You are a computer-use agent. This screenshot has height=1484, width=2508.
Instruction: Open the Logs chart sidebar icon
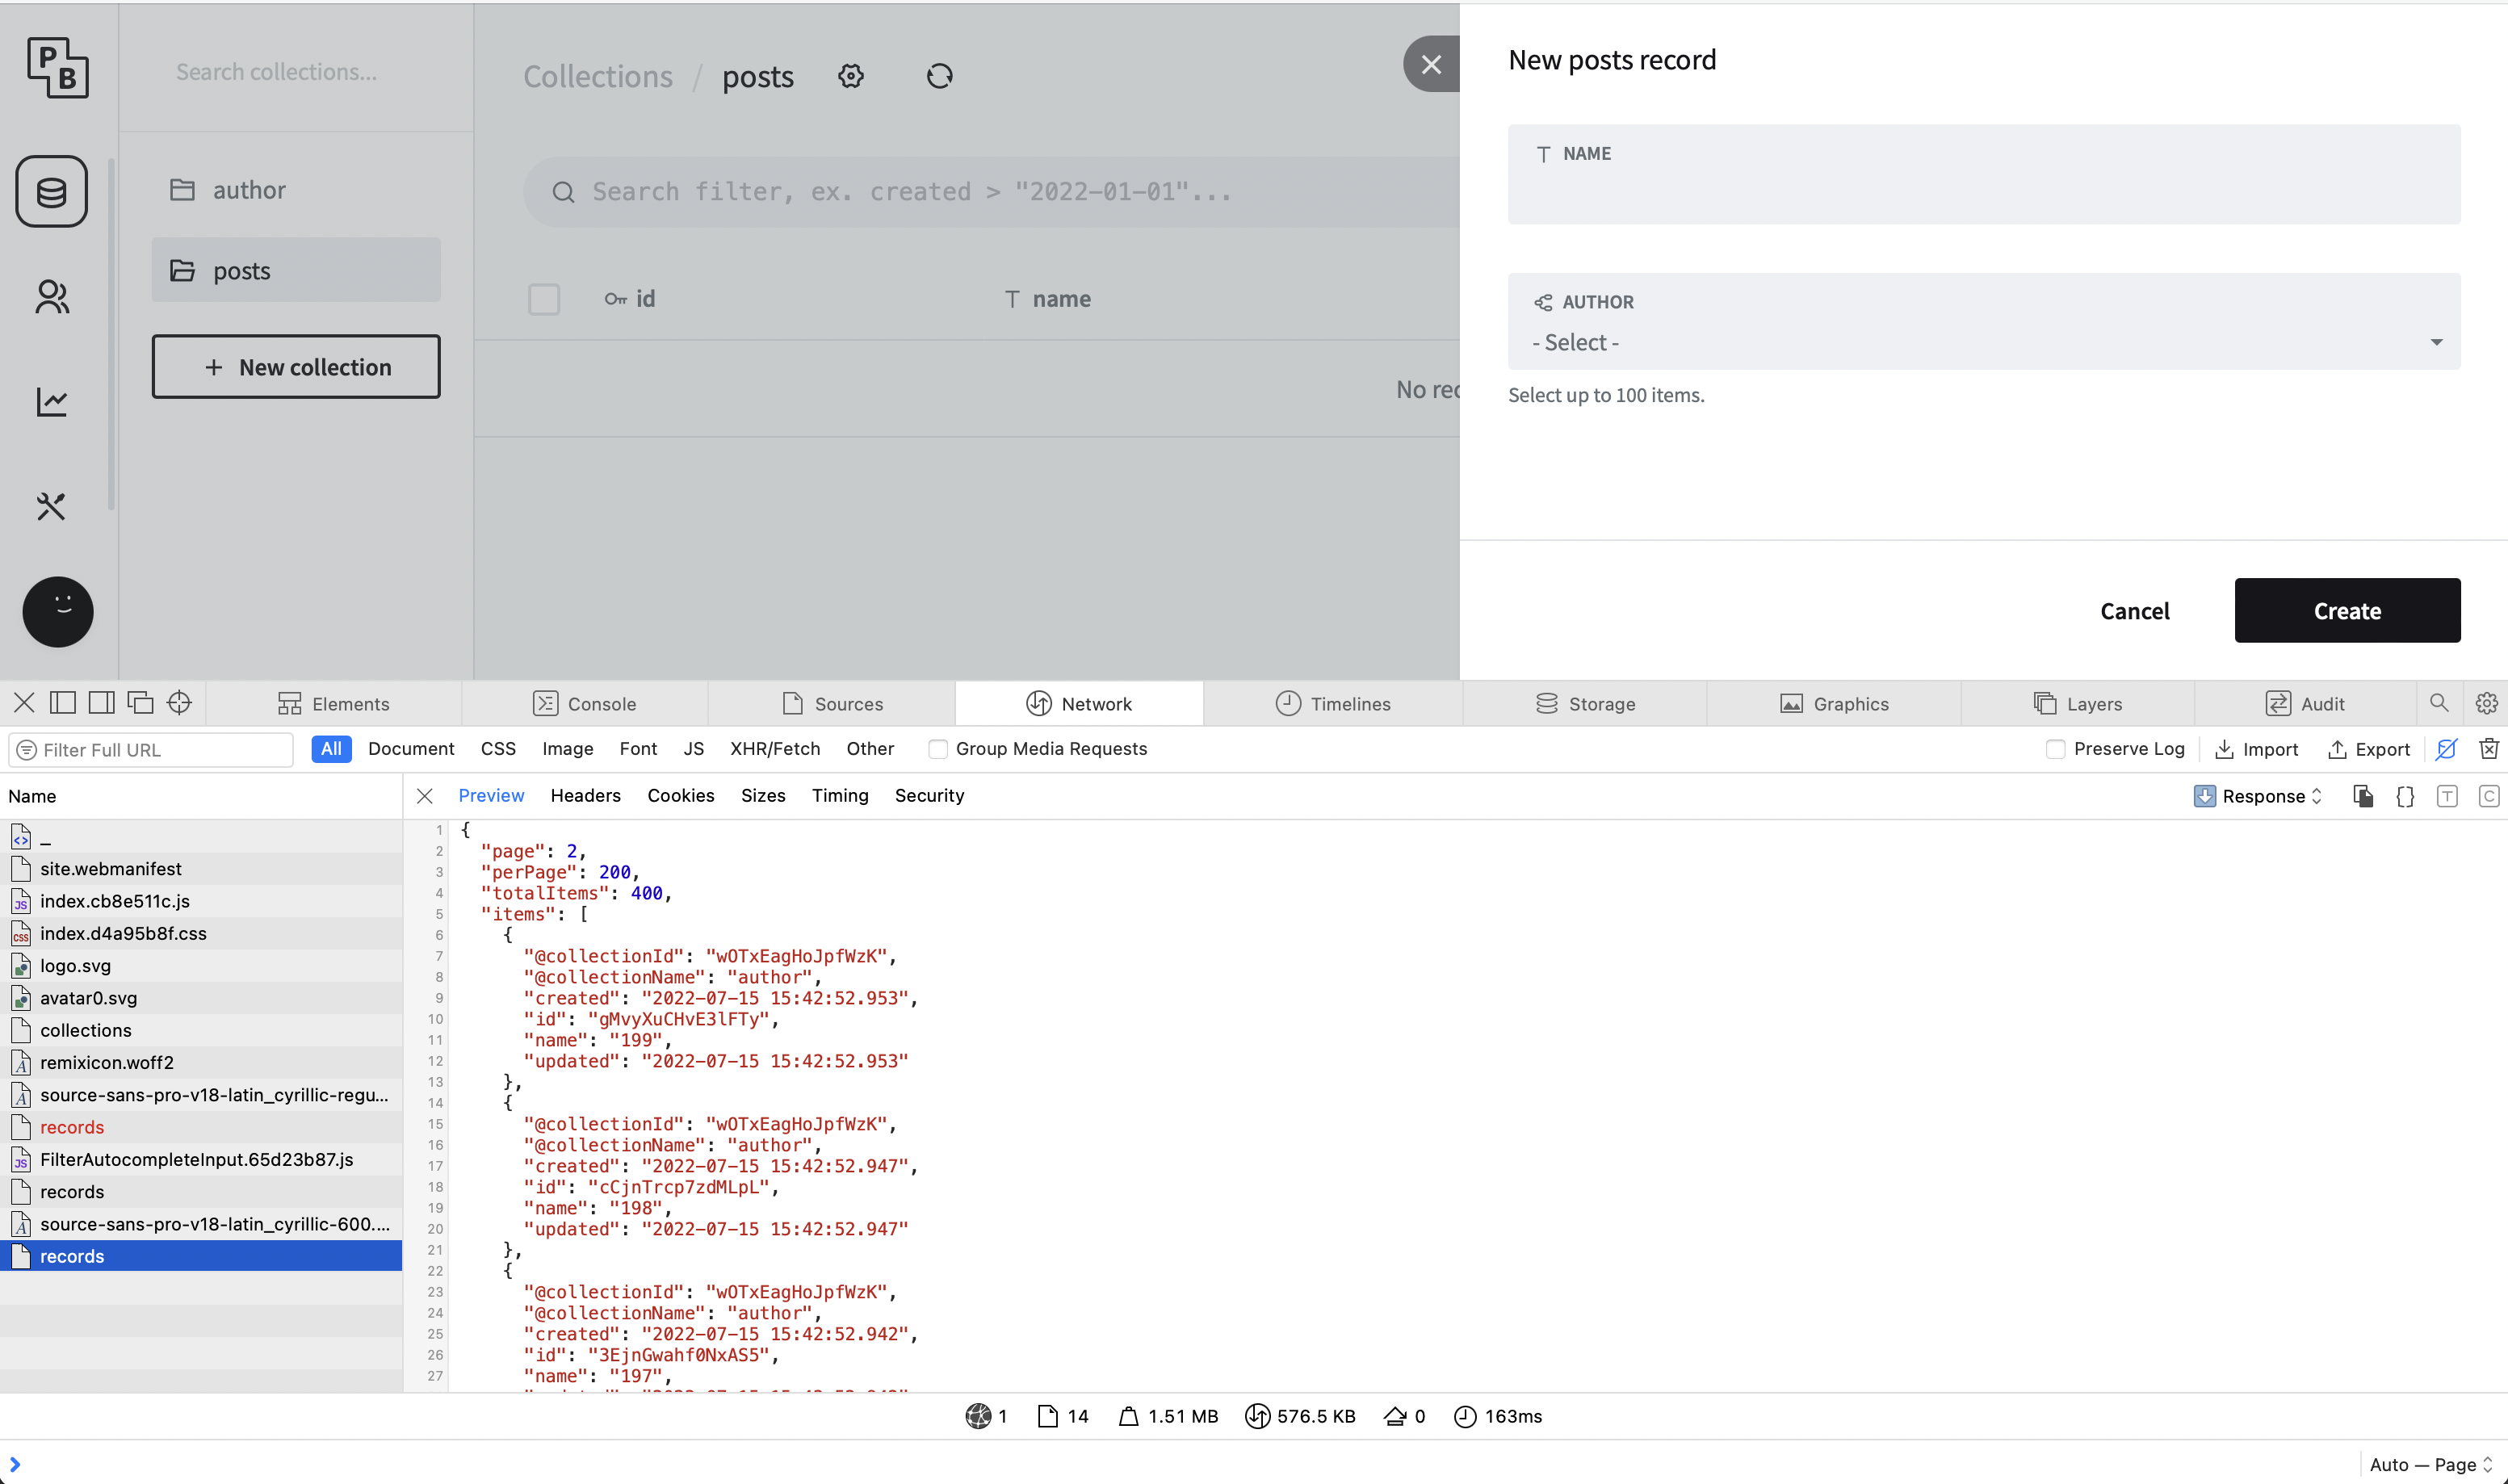pos(51,402)
